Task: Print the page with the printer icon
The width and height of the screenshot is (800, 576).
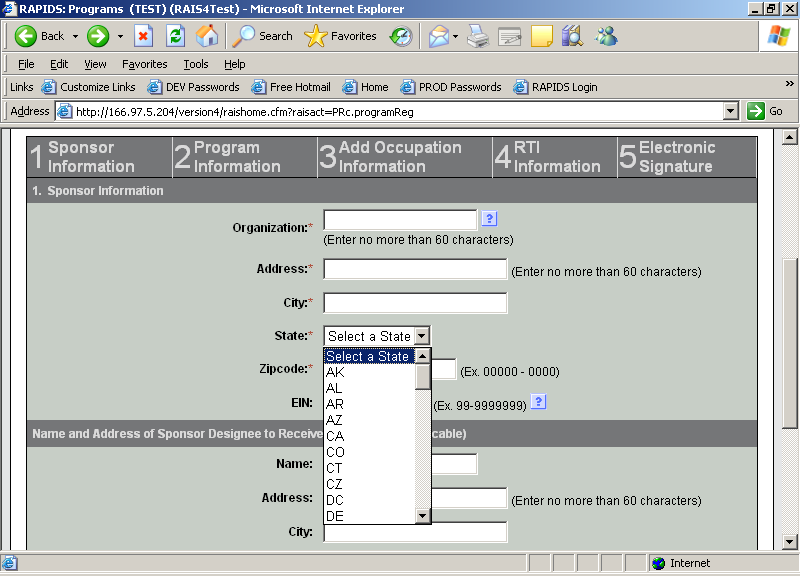Action: [478, 36]
